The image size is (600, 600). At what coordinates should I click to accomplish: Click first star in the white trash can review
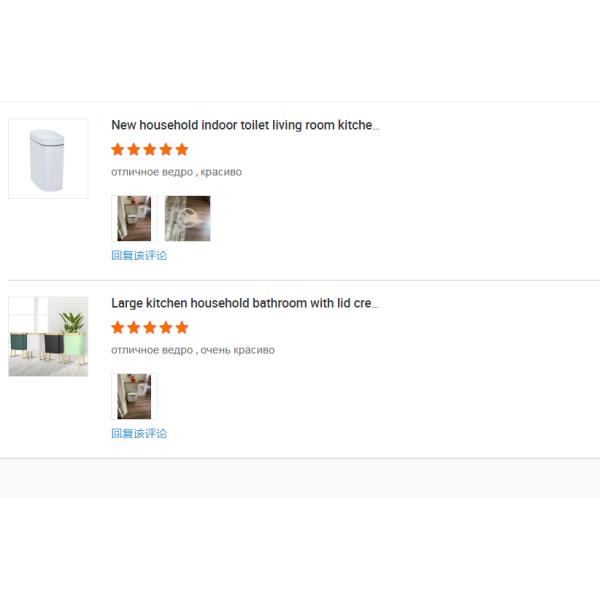118,150
